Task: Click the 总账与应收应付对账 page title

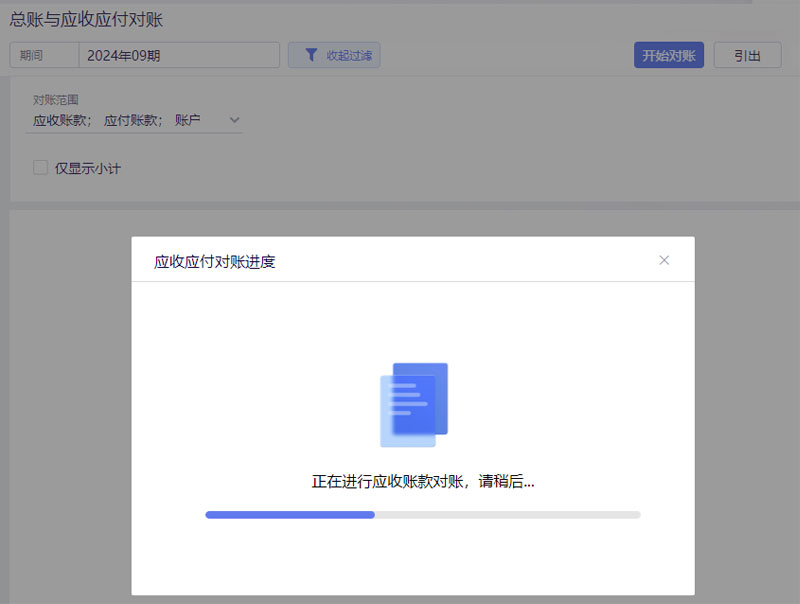Action: (x=86, y=19)
